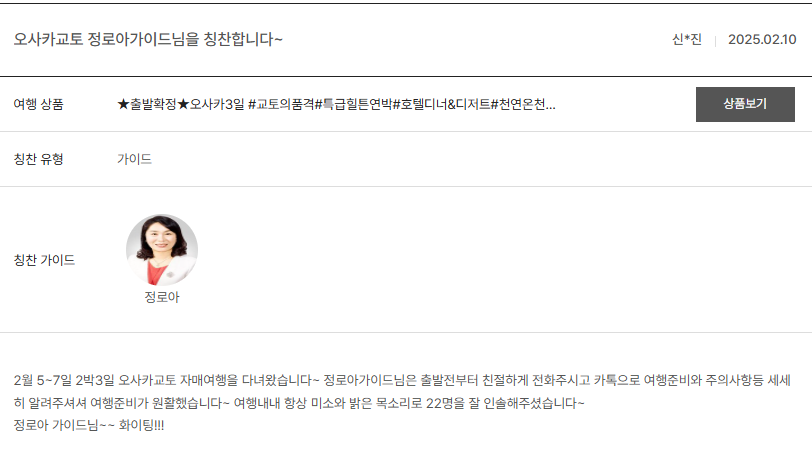Viewport: 812px width, 461px height.
Task: Click the author name 신*진
Action: pyautogui.click(x=687, y=39)
